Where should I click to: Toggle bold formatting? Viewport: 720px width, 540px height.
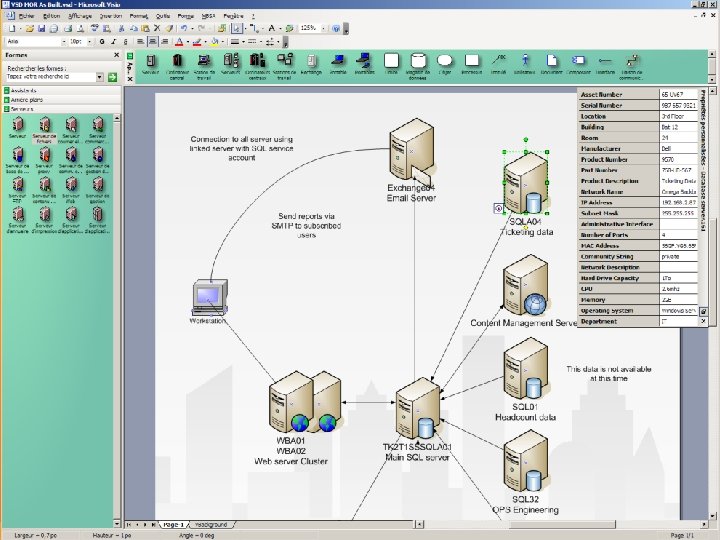click(x=101, y=42)
